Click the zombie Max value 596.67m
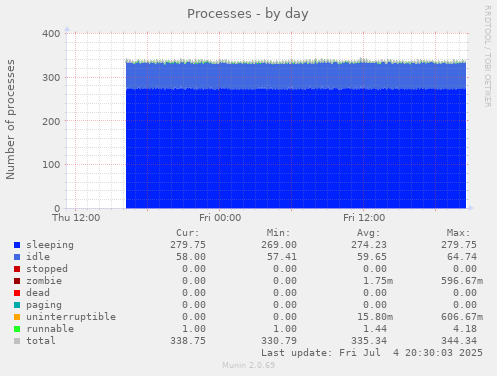 coord(462,281)
